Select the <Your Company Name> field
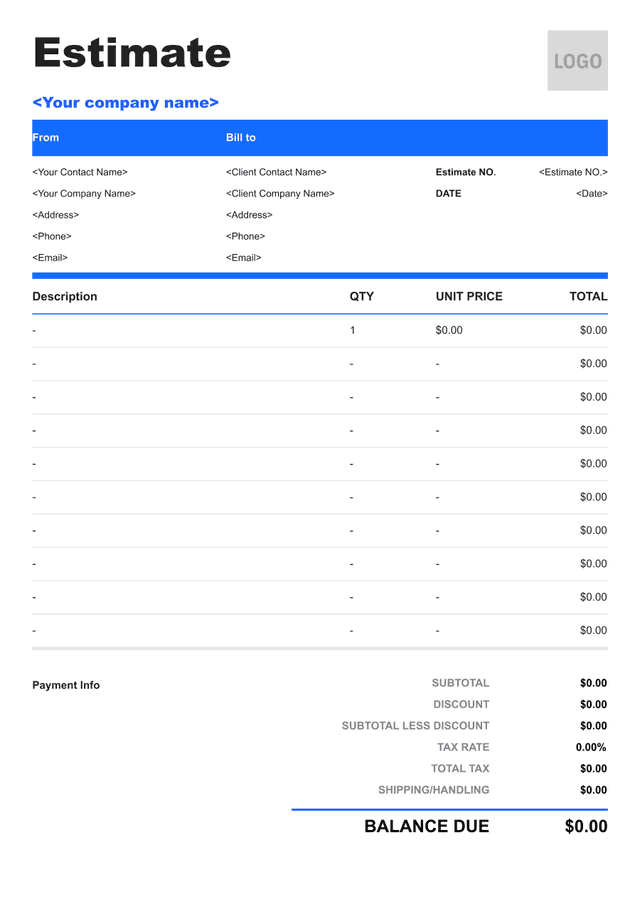Image resolution: width=640 pixels, height=905 pixels. pos(84,193)
